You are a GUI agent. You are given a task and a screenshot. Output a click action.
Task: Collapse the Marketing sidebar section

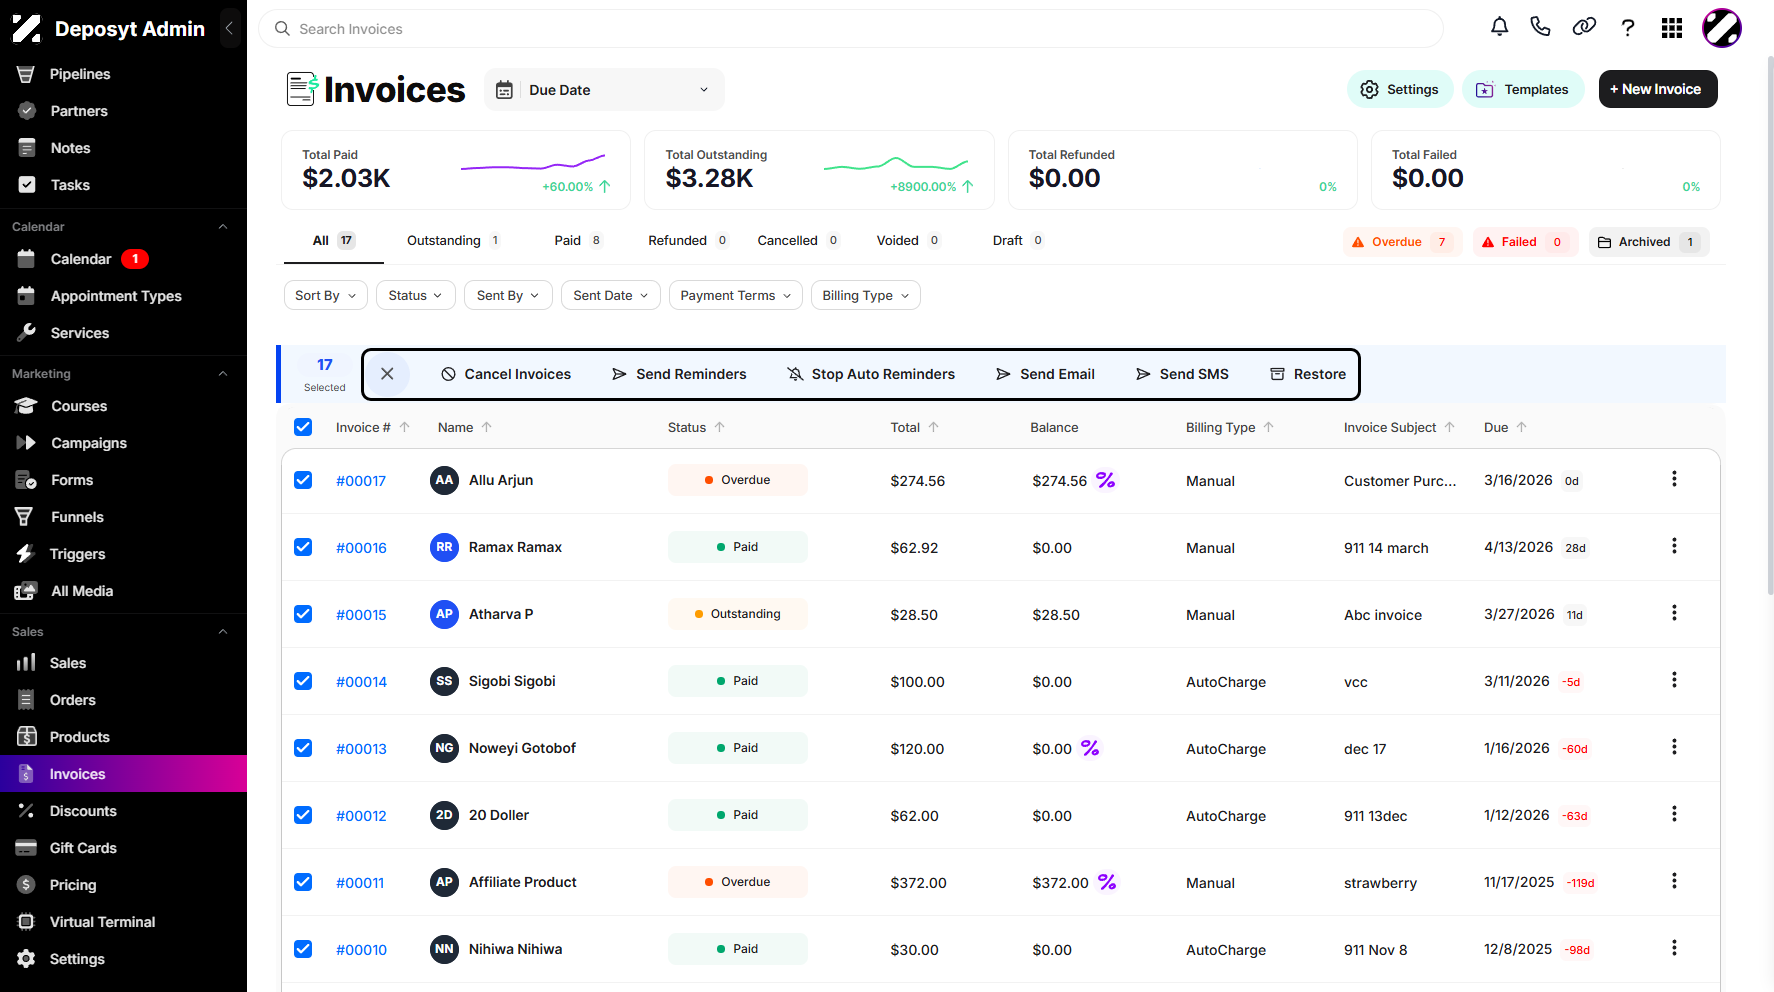(x=223, y=374)
